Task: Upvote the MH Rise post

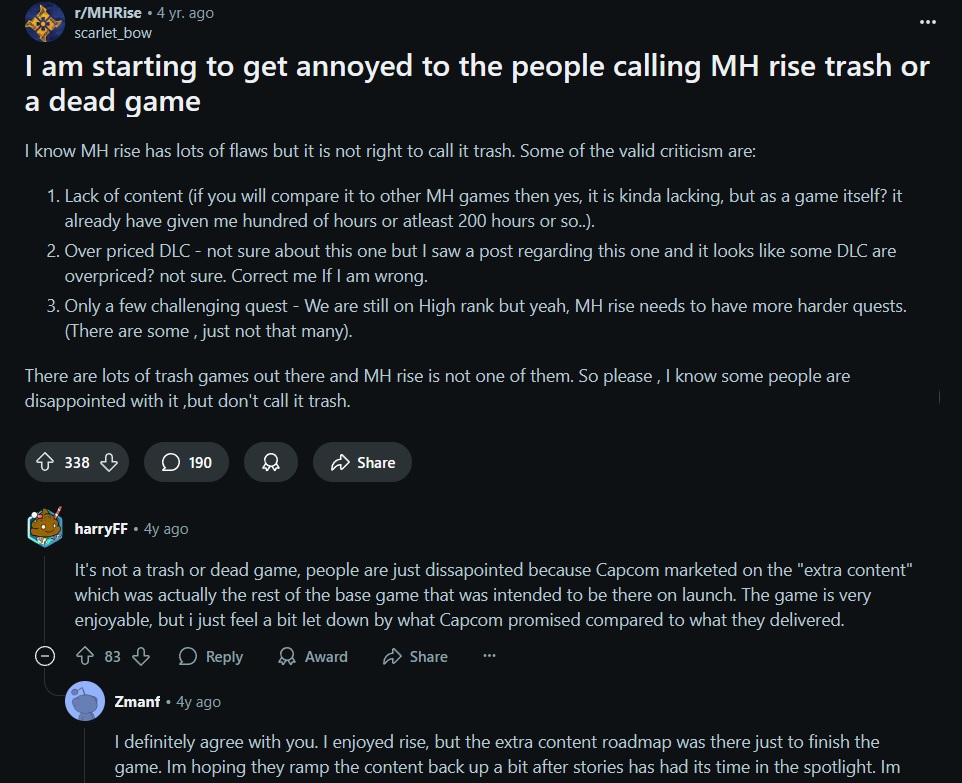Action: [x=45, y=462]
